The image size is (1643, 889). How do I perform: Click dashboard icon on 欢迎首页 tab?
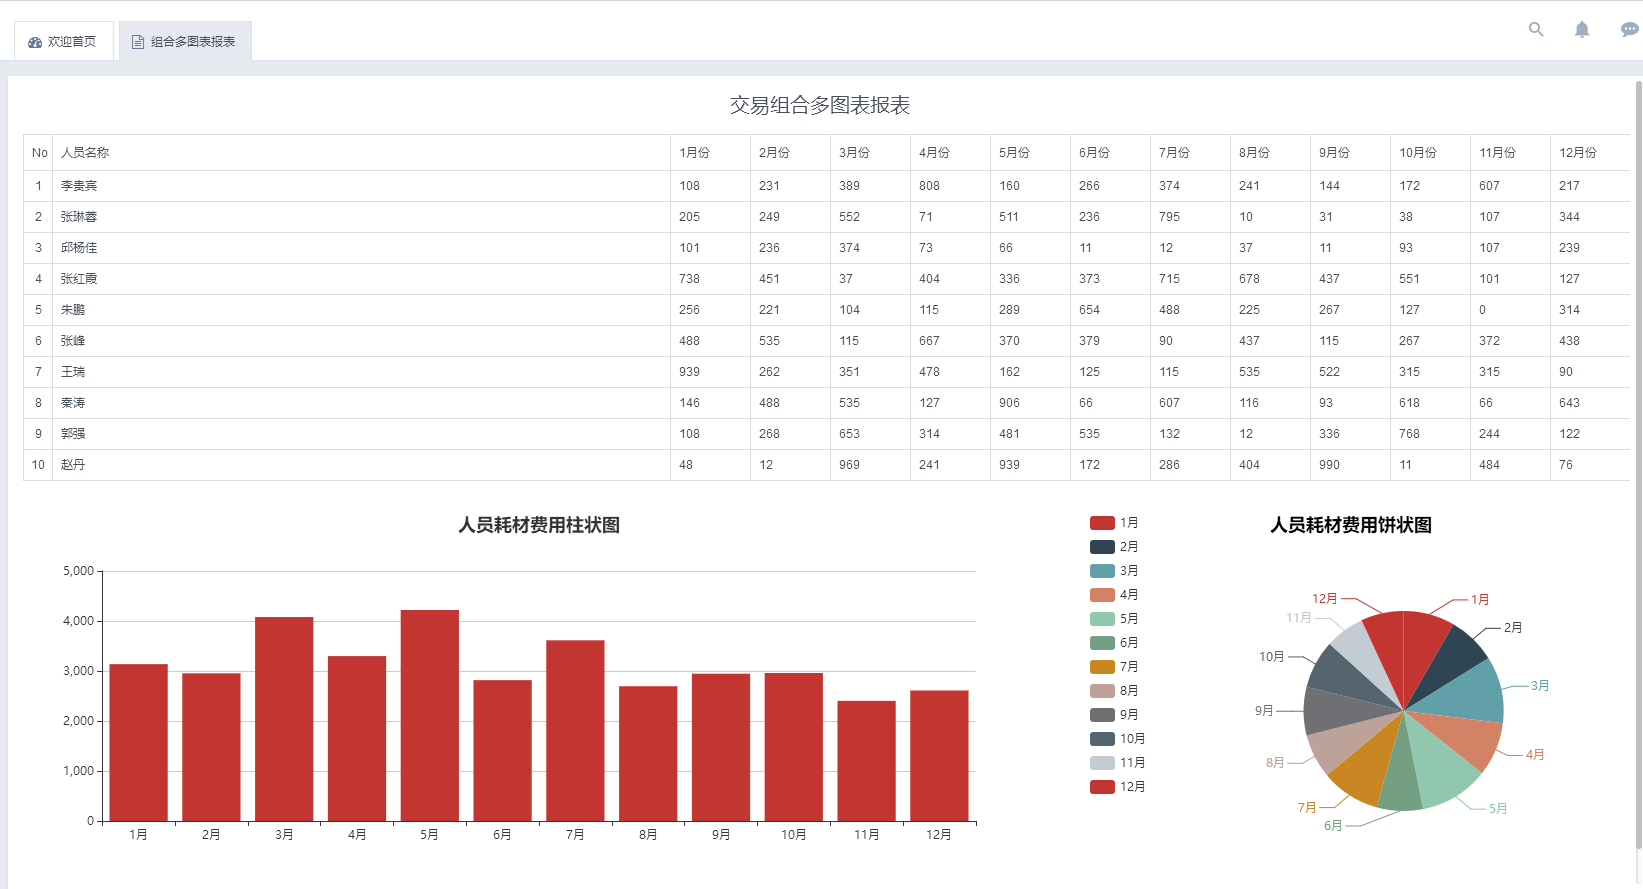(35, 42)
